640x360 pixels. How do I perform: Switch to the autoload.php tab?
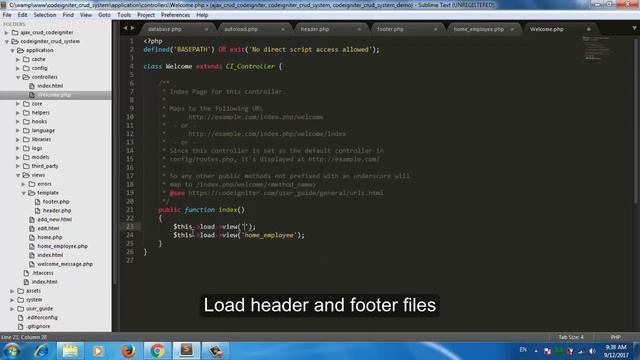point(241,29)
